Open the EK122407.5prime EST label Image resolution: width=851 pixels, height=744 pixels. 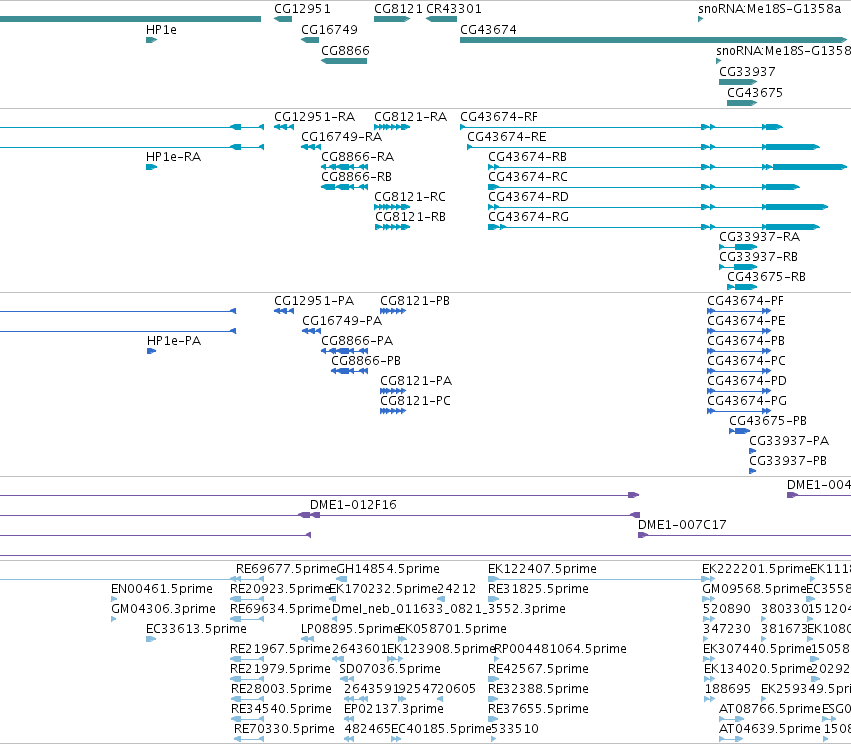point(542,569)
